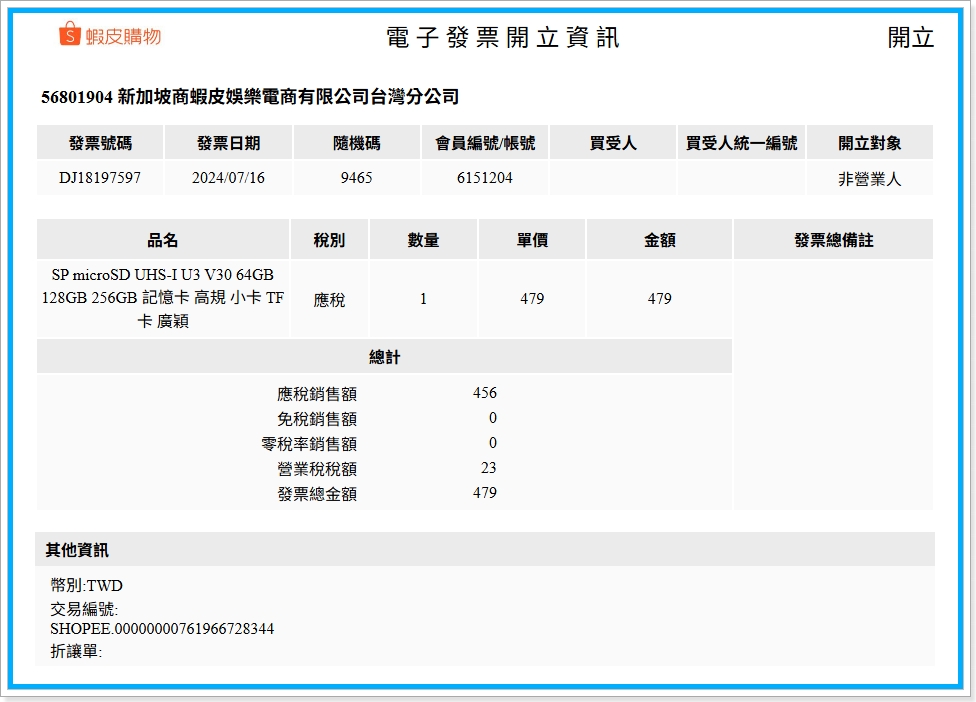Screen dimensions: 976x702
Task: Click the 隨機碼 value 9465
Action: tap(356, 178)
